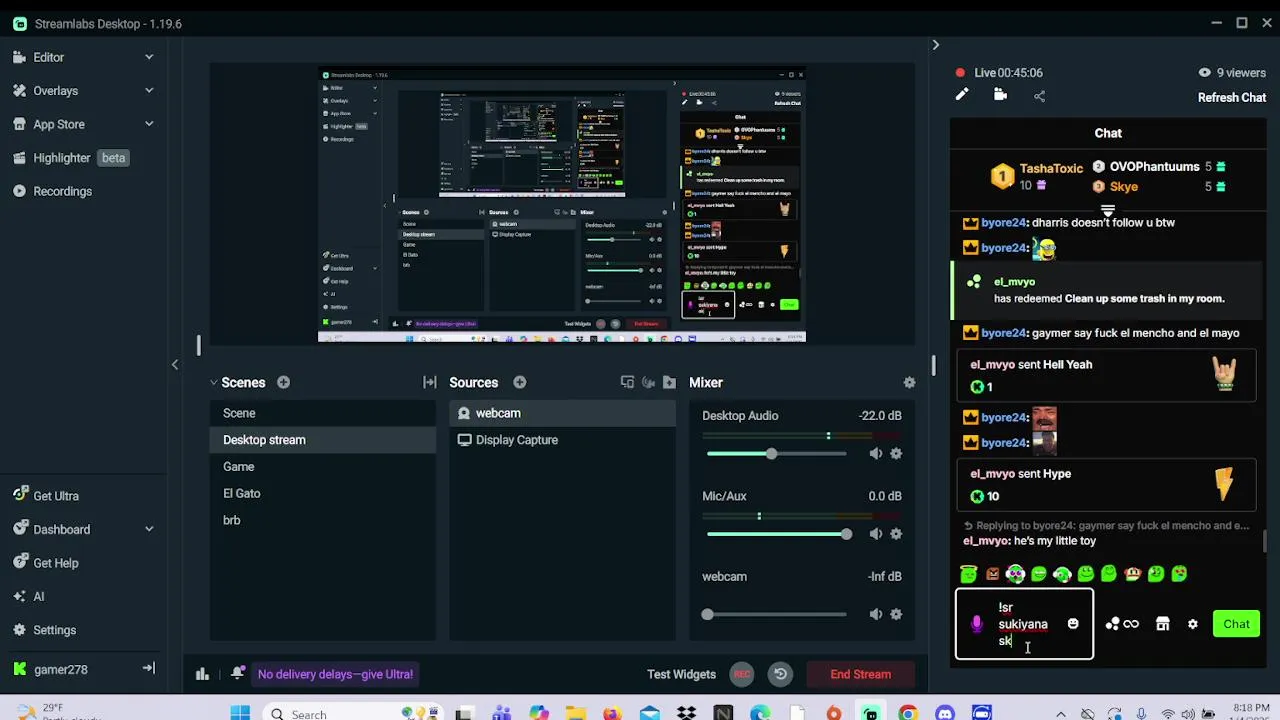Mute Desktop Audio

tap(876, 454)
